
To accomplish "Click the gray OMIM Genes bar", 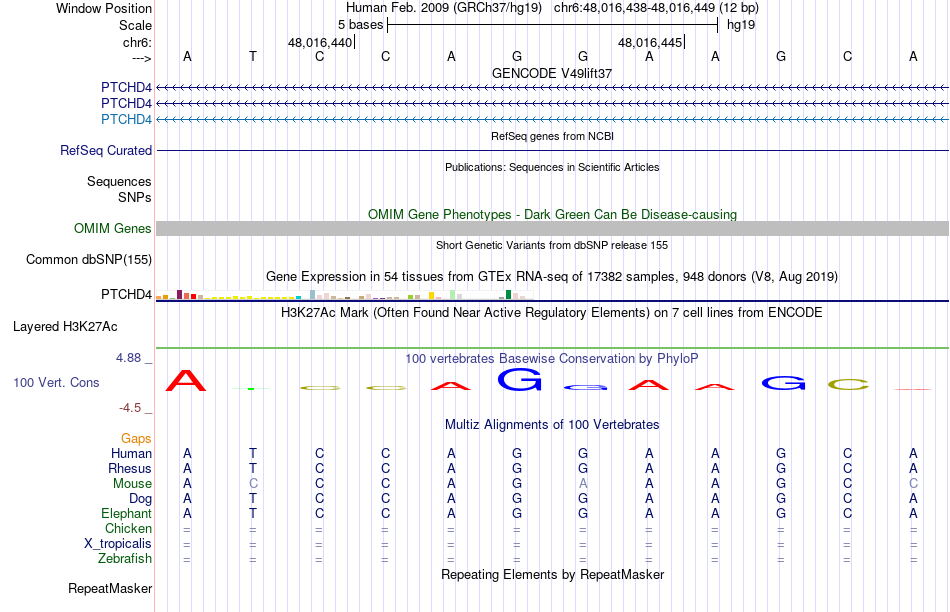I will coord(552,228).
